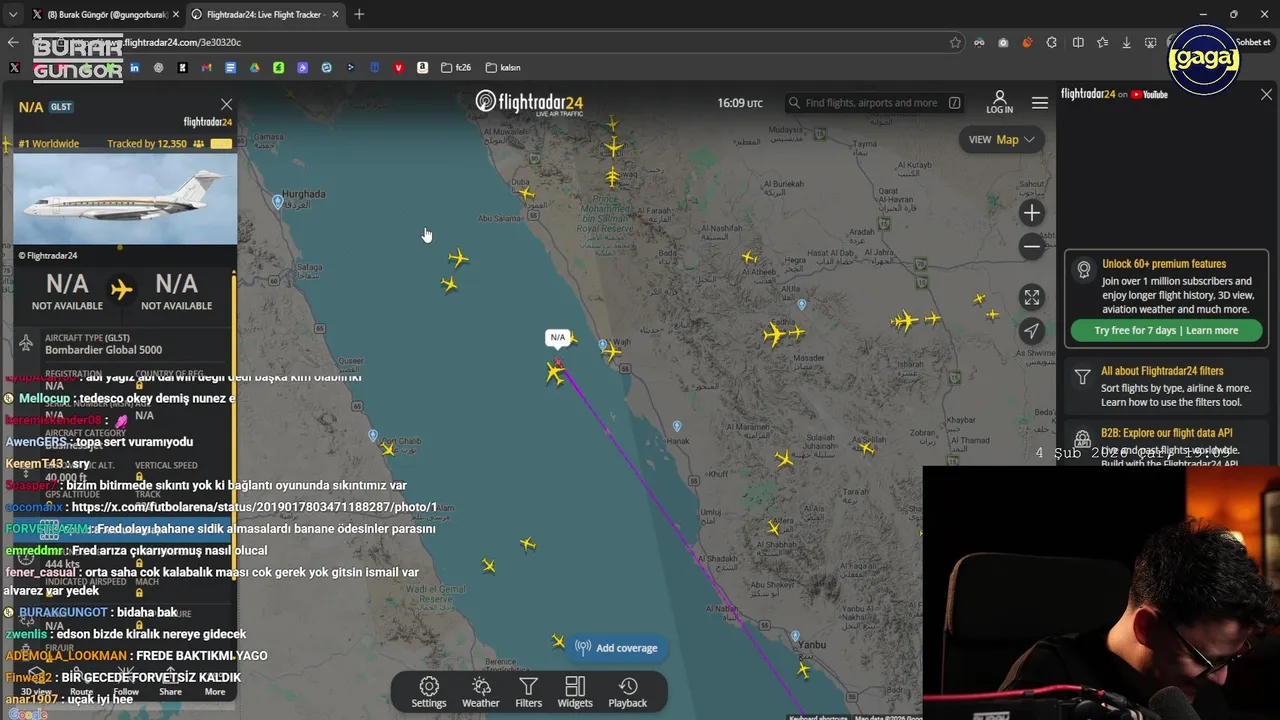The height and width of the screenshot is (720, 1280).
Task: Open the B2B: Explore our flight data API link
Action: 1166,433
